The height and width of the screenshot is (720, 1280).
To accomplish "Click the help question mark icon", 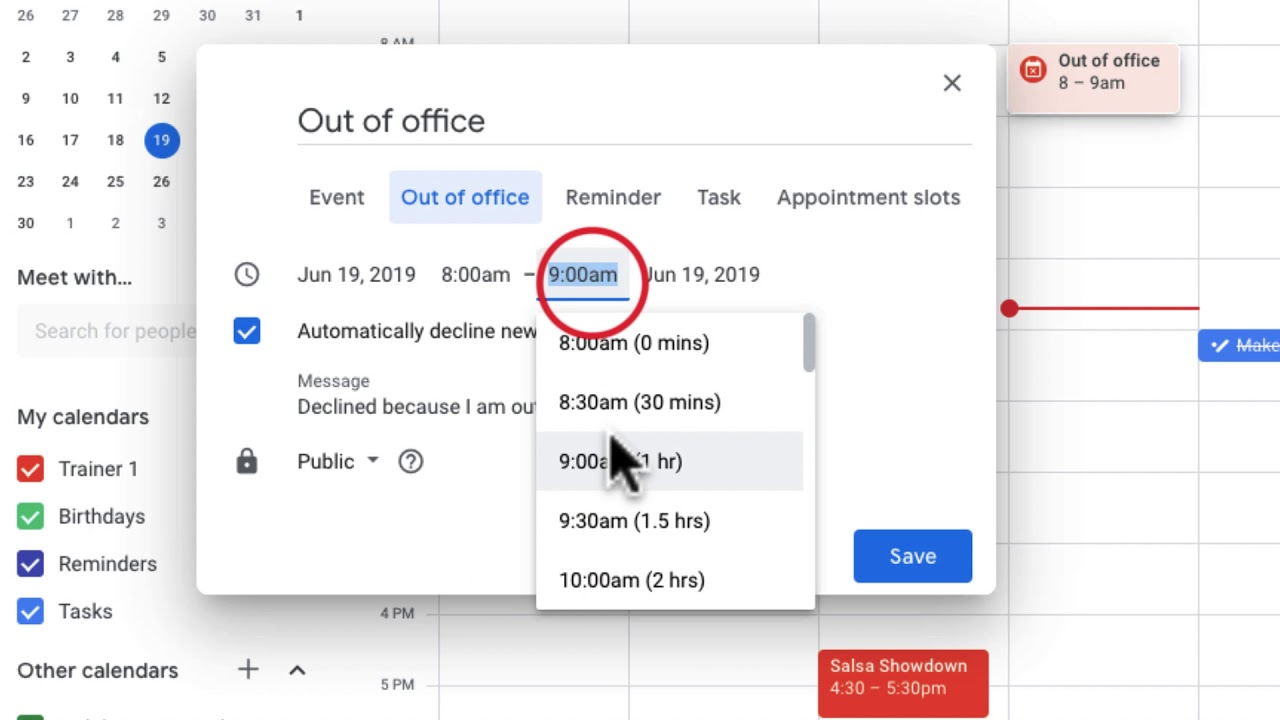I will click(410, 461).
